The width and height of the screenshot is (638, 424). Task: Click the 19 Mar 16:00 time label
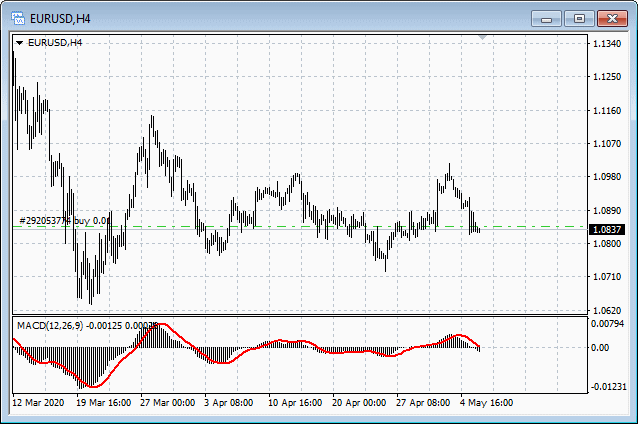(x=104, y=403)
